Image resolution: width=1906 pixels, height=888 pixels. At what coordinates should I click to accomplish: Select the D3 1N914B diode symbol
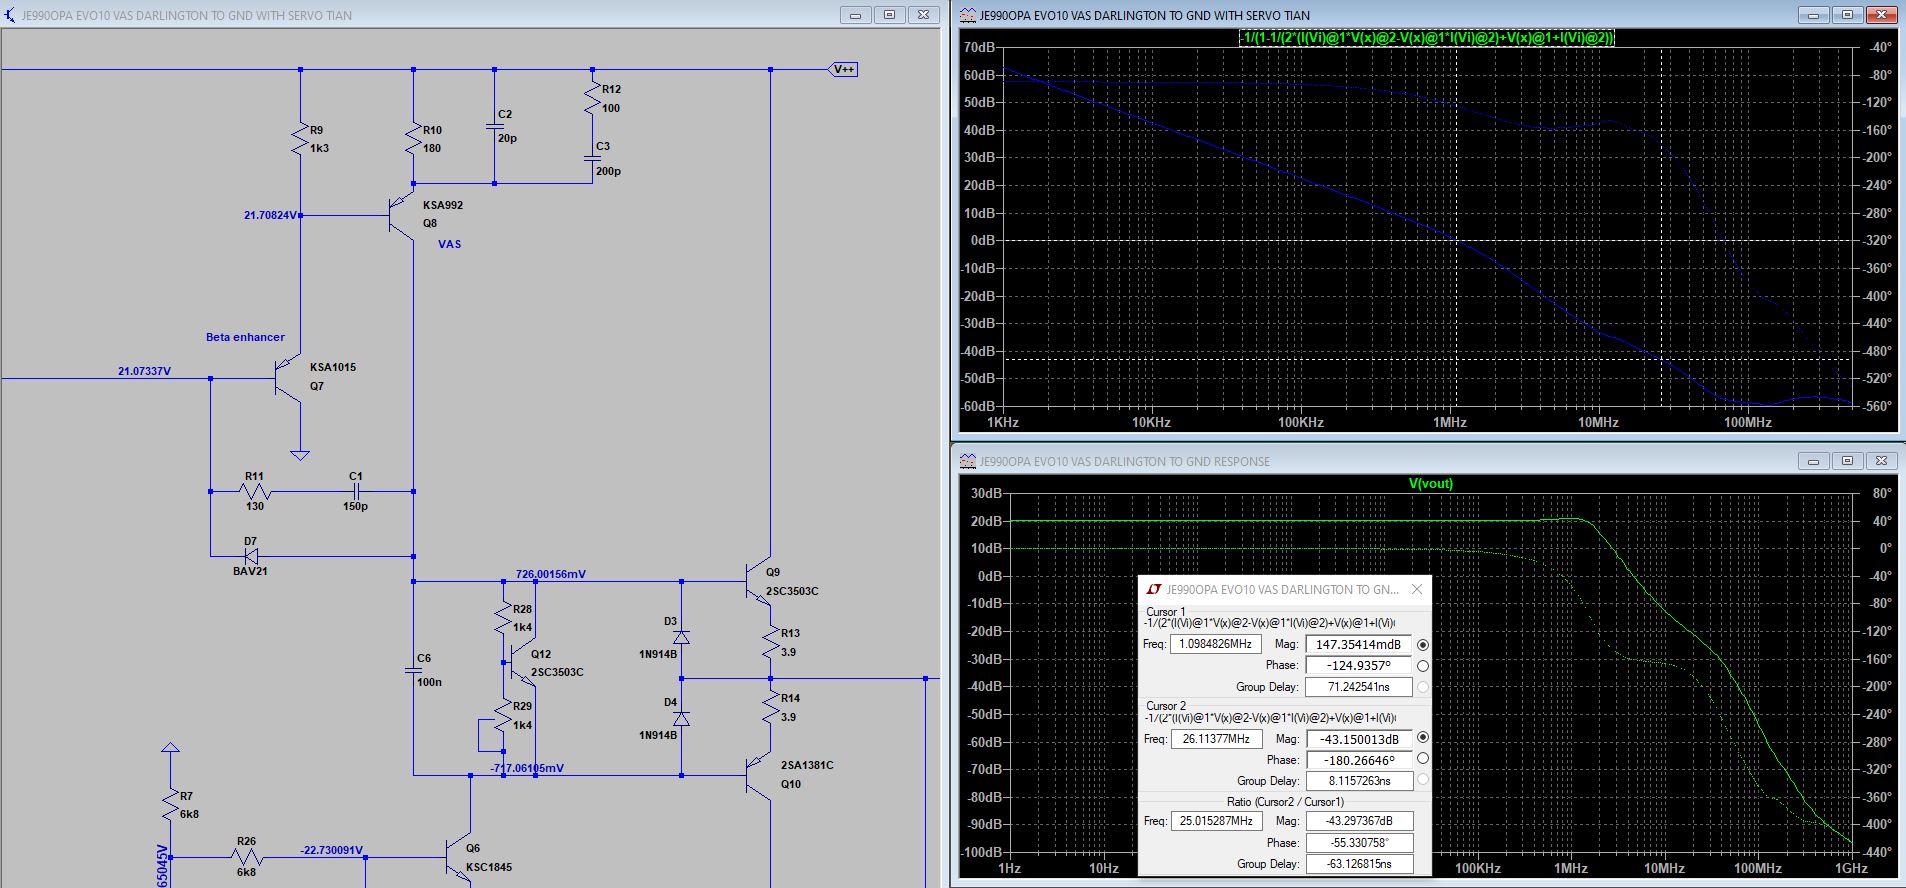681,637
